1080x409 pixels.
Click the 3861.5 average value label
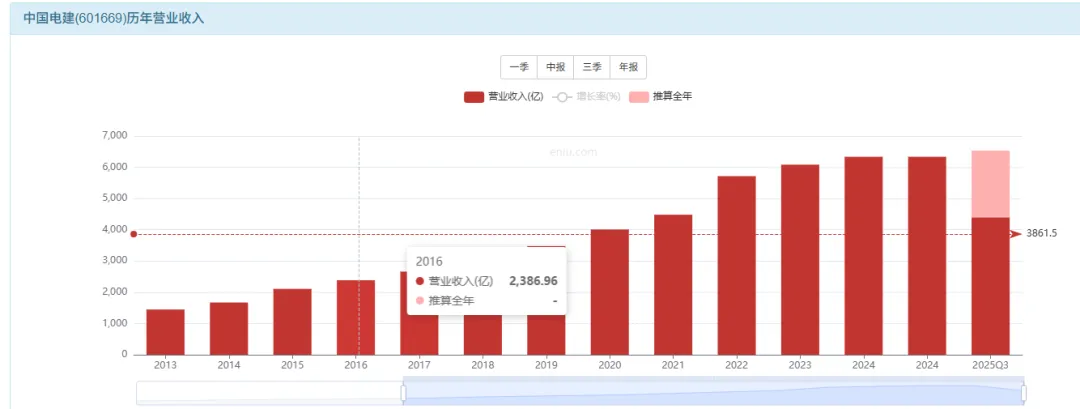(1041, 234)
